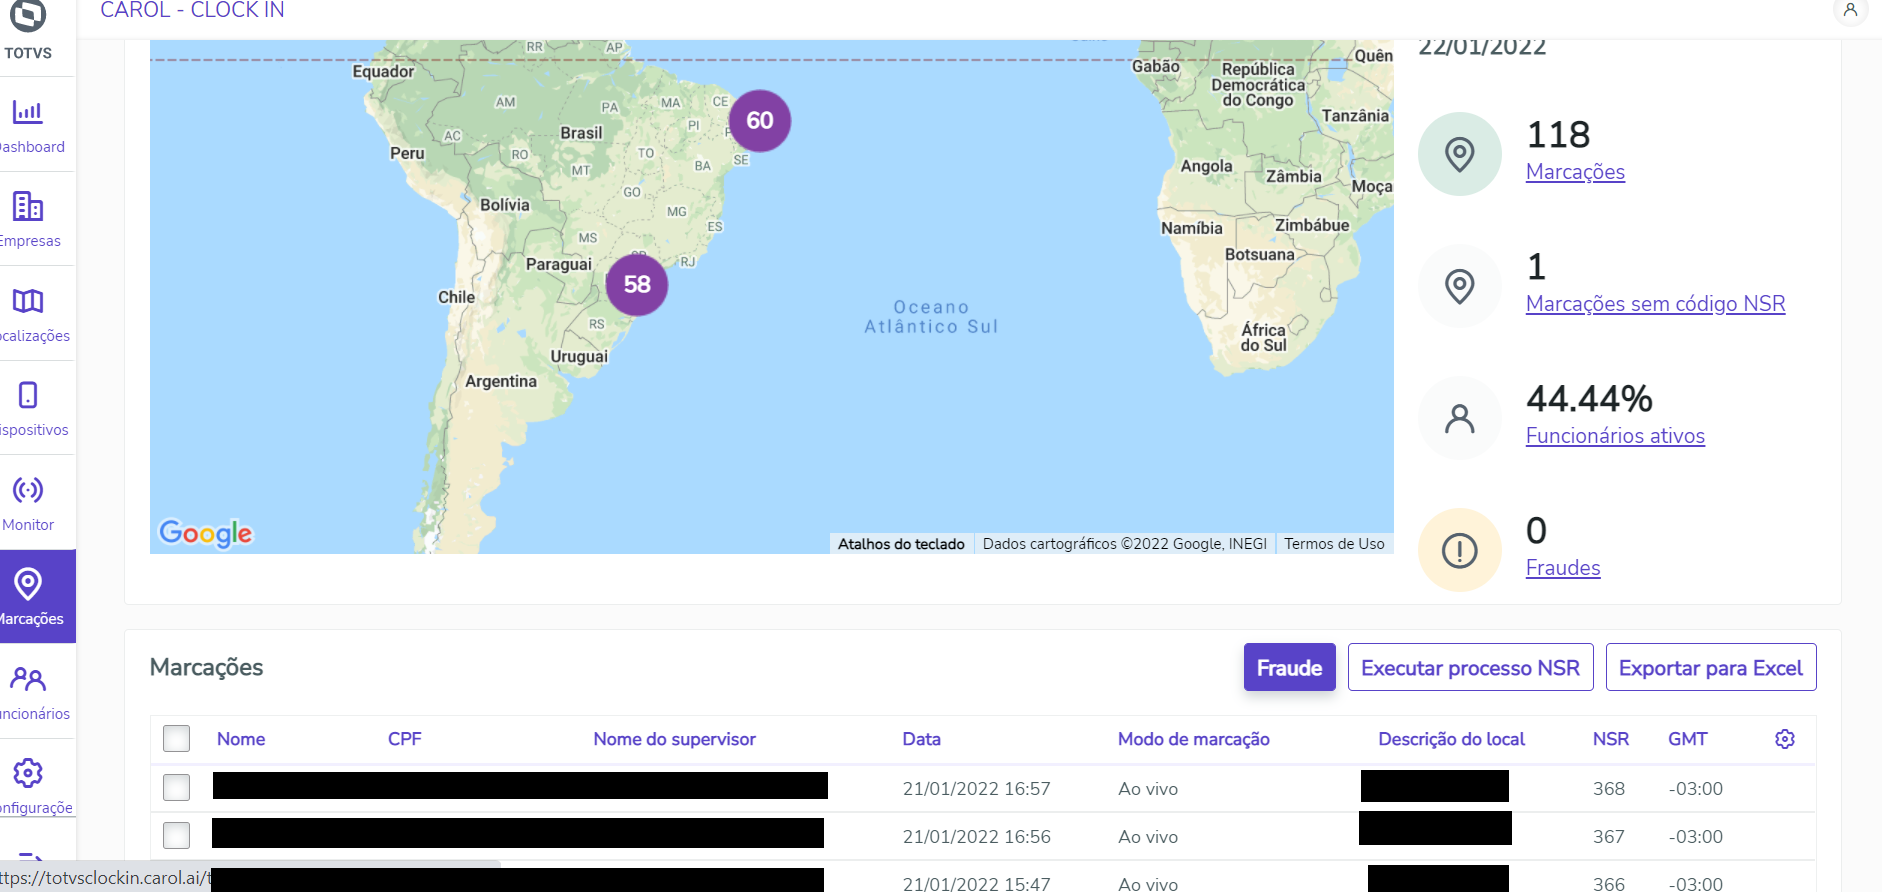Open Monitor broadcast icon in sidebar
This screenshot has height=892, width=1882.
tap(28, 490)
